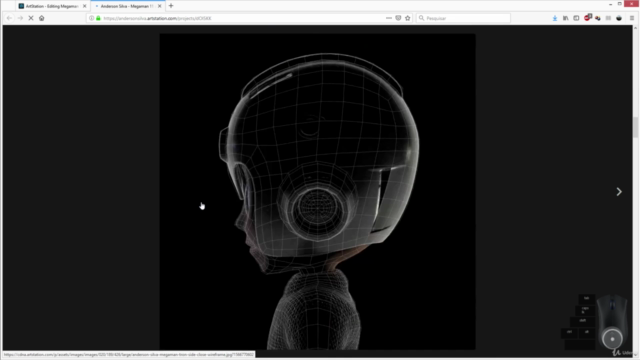The height and width of the screenshot is (360, 640).
Task: Close the ArtStation Editing Megaman tab
Action: [84, 6]
